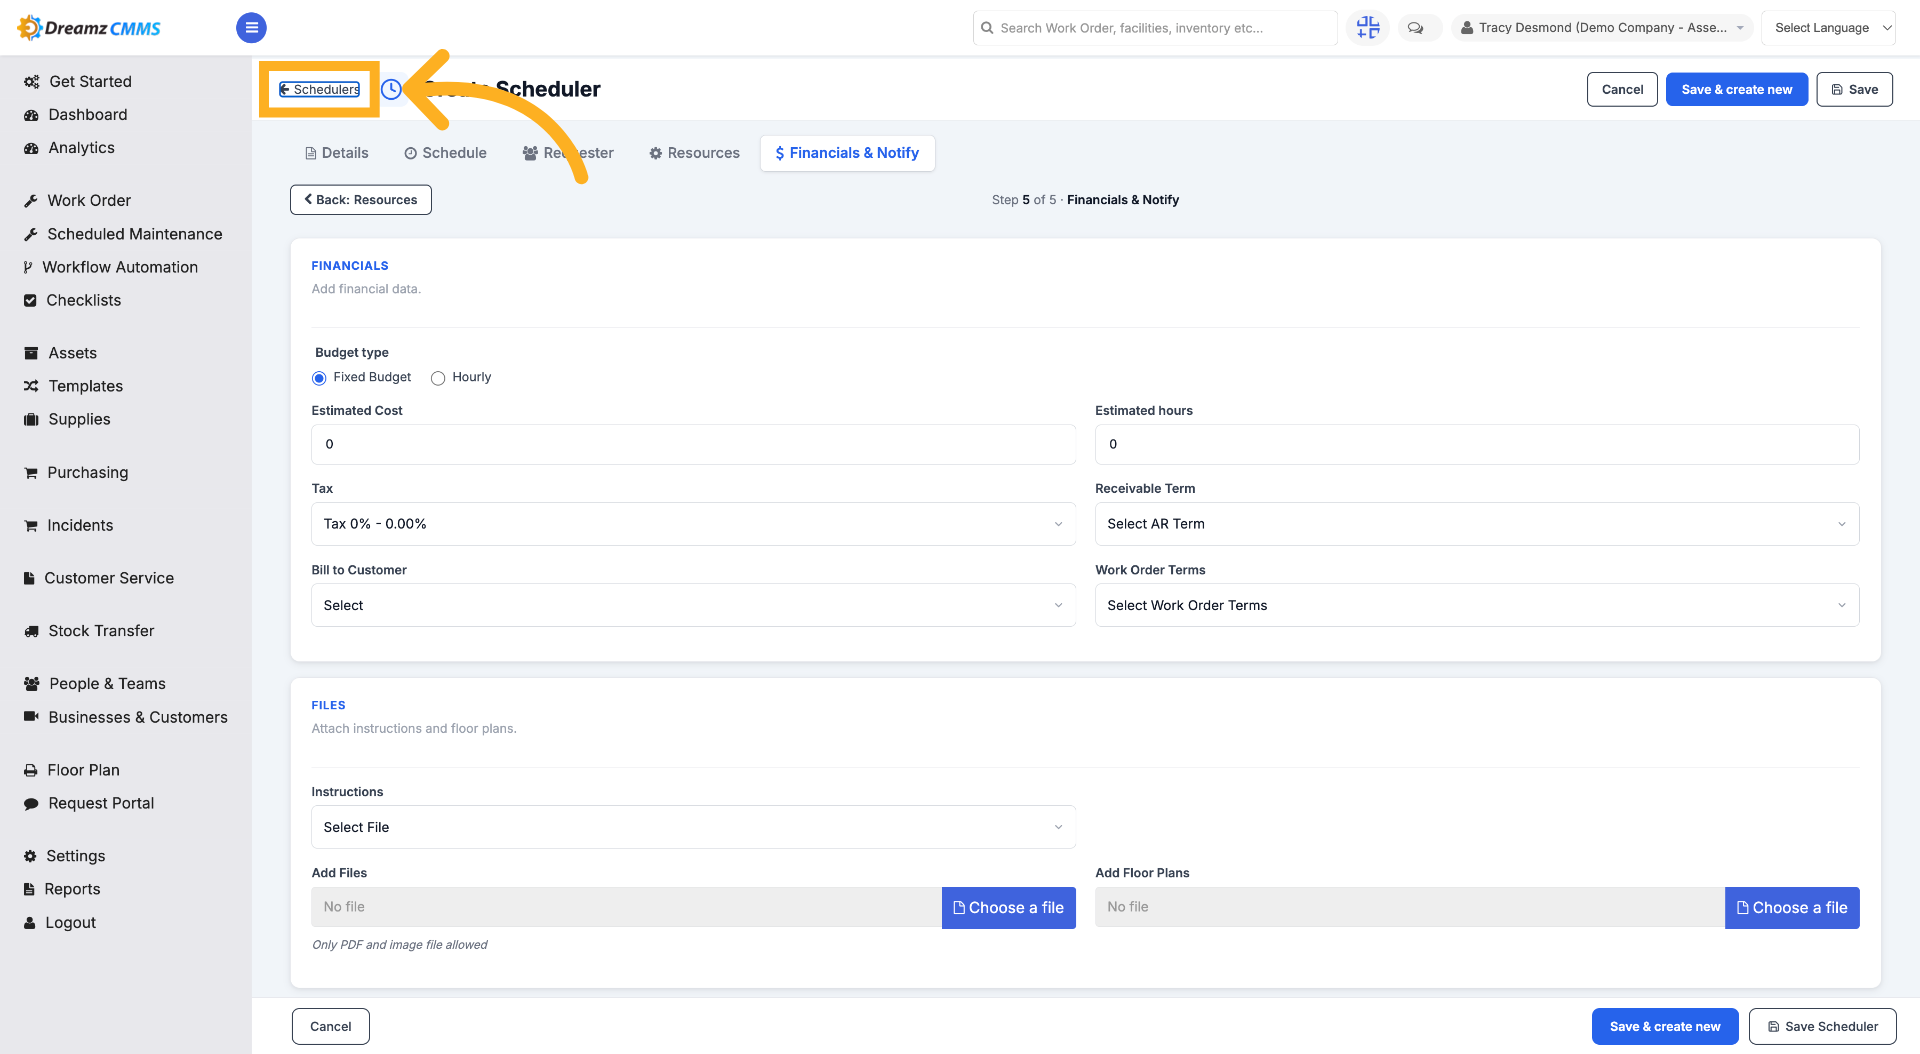This screenshot has height=1054, width=1920.
Task: Click the Dreamz CMMS logo
Action: click(89, 28)
